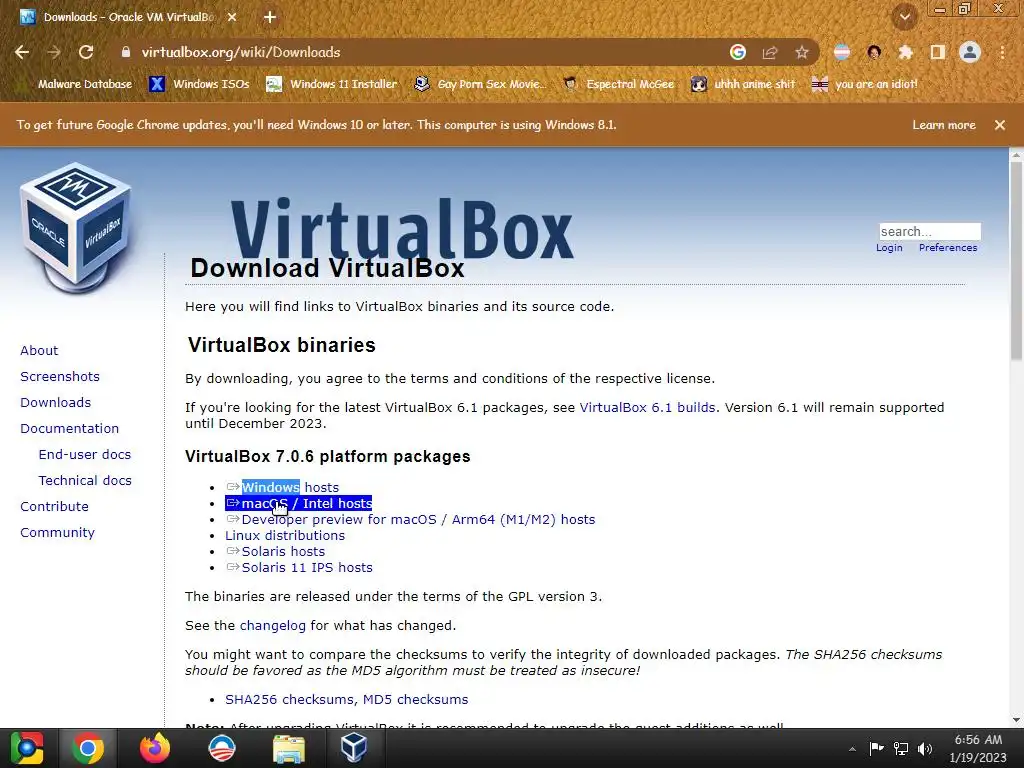The height and width of the screenshot is (768, 1024).
Task: Select the Downloads – Oracle VM VirtualBox tab
Action: click(x=128, y=17)
